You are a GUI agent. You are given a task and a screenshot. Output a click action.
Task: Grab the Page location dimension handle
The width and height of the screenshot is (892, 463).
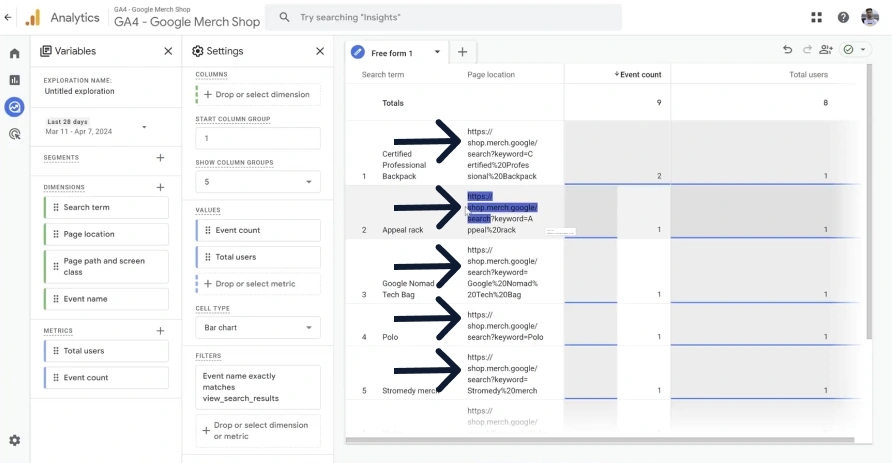point(56,234)
